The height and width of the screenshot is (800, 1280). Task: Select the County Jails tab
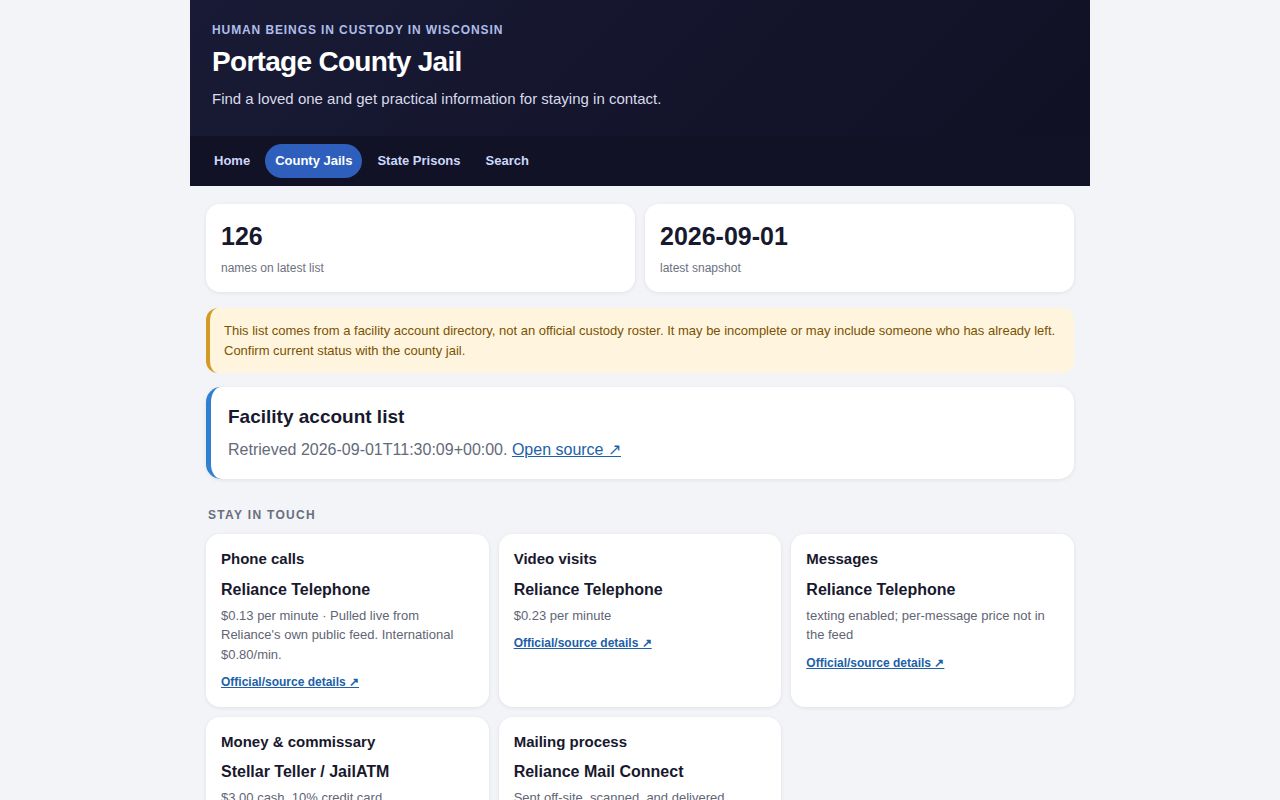313,161
